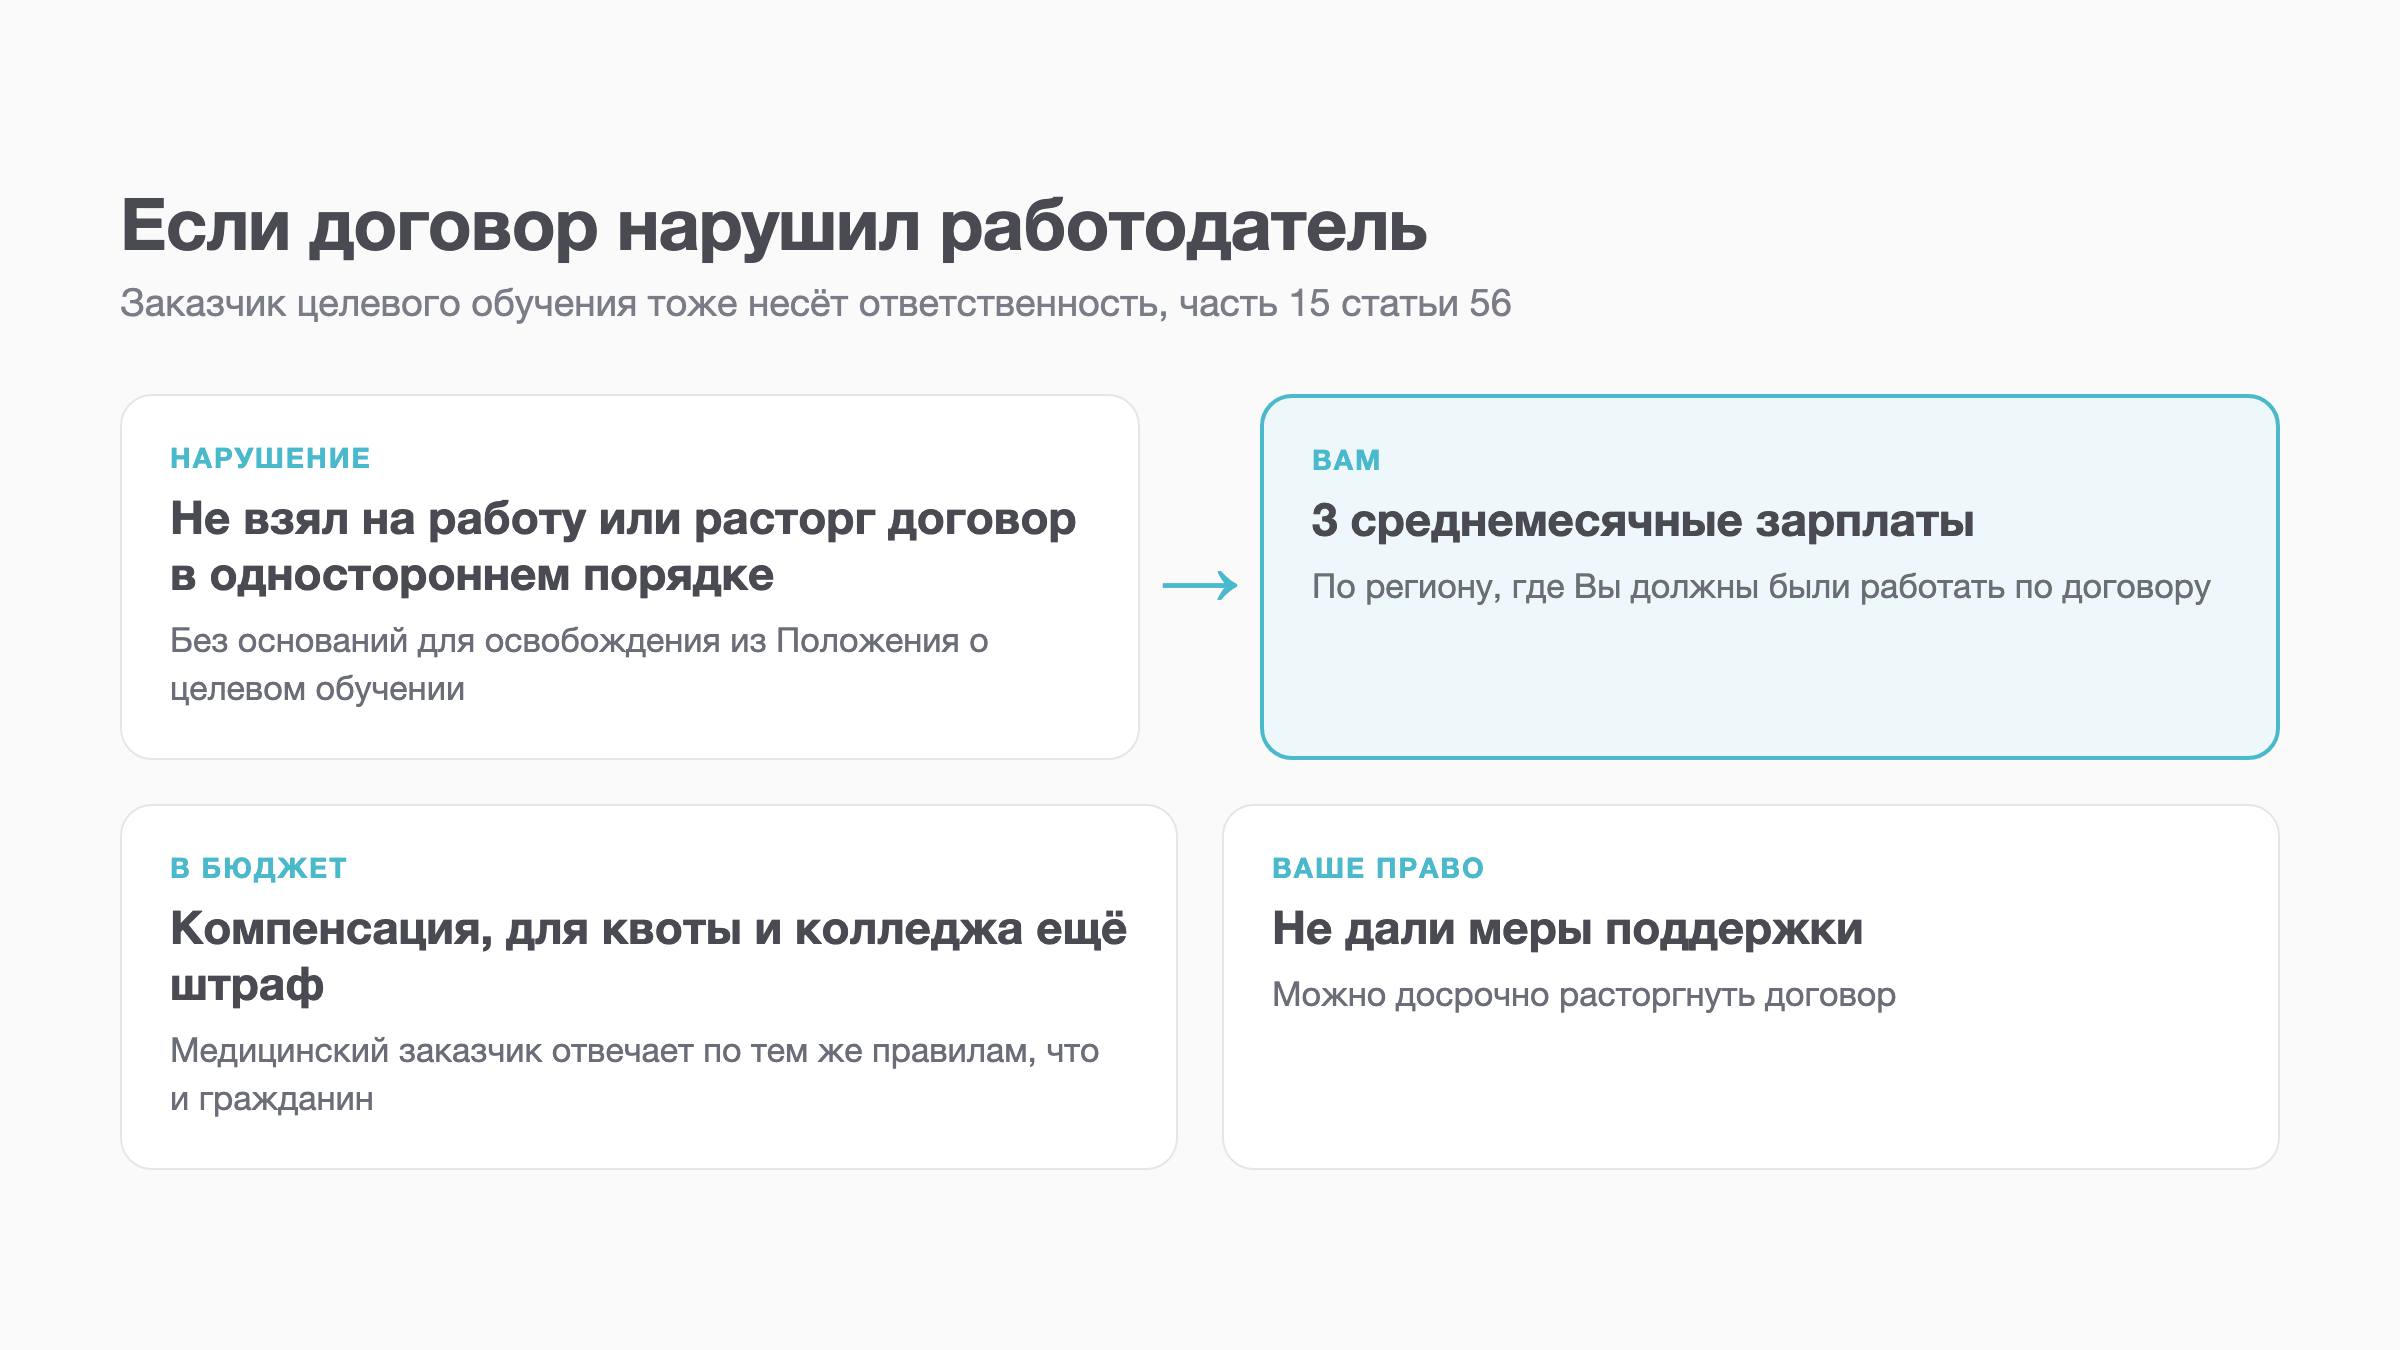Click the "В БЮДЖЕТ" card label
This screenshot has height=1350, width=2400.
click(x=259, y=868)
